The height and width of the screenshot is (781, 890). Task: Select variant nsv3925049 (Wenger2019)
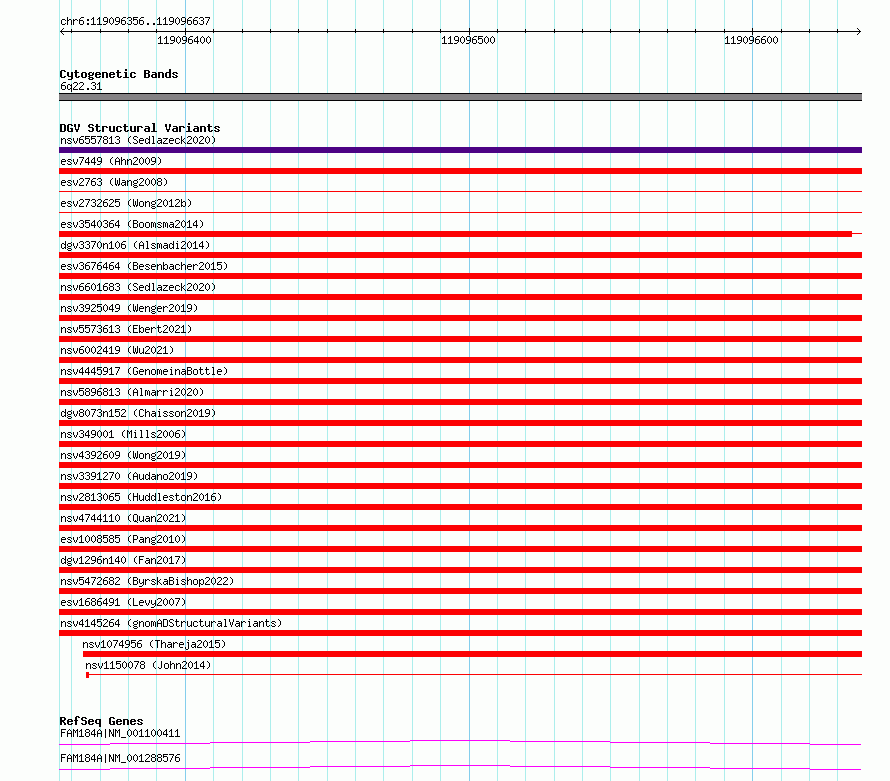pos(129,308)
